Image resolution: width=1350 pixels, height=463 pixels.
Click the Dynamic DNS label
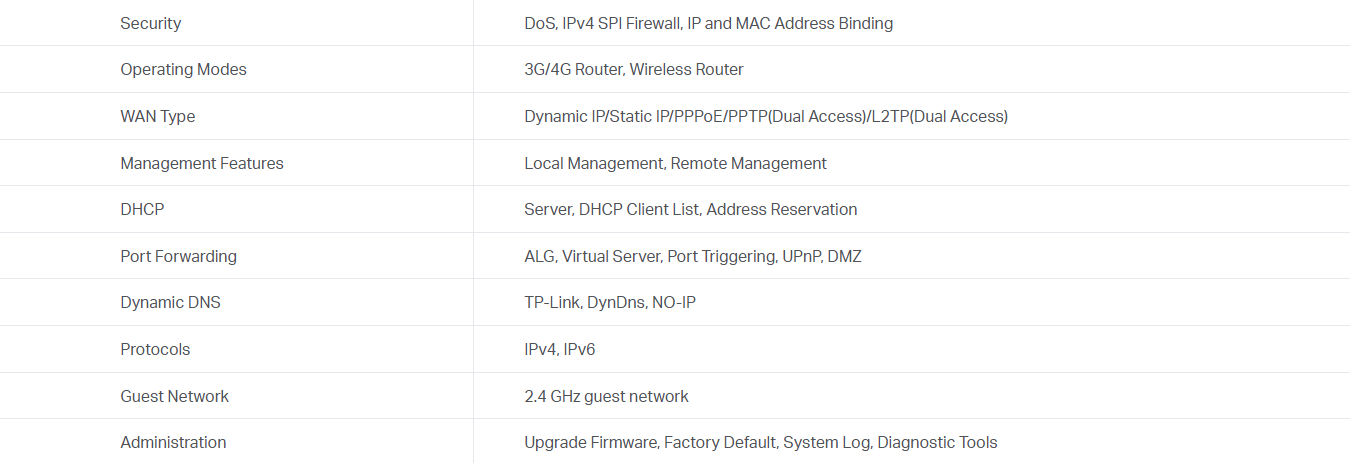click(x=170, y=303)
